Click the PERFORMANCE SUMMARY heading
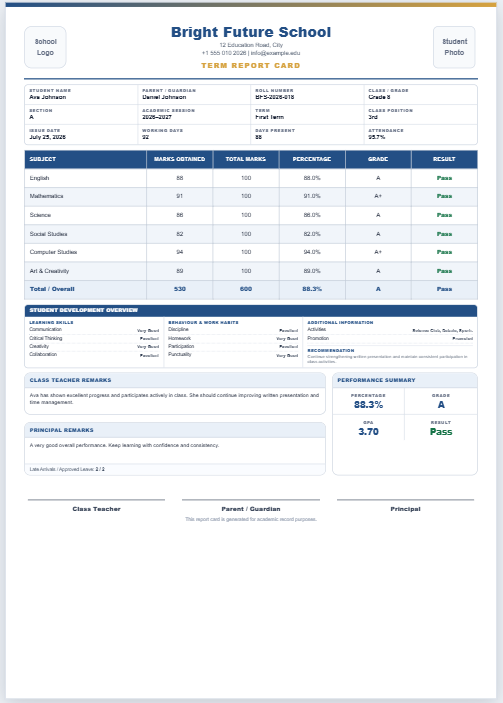 pyautogui.click(x=376, y=380)
